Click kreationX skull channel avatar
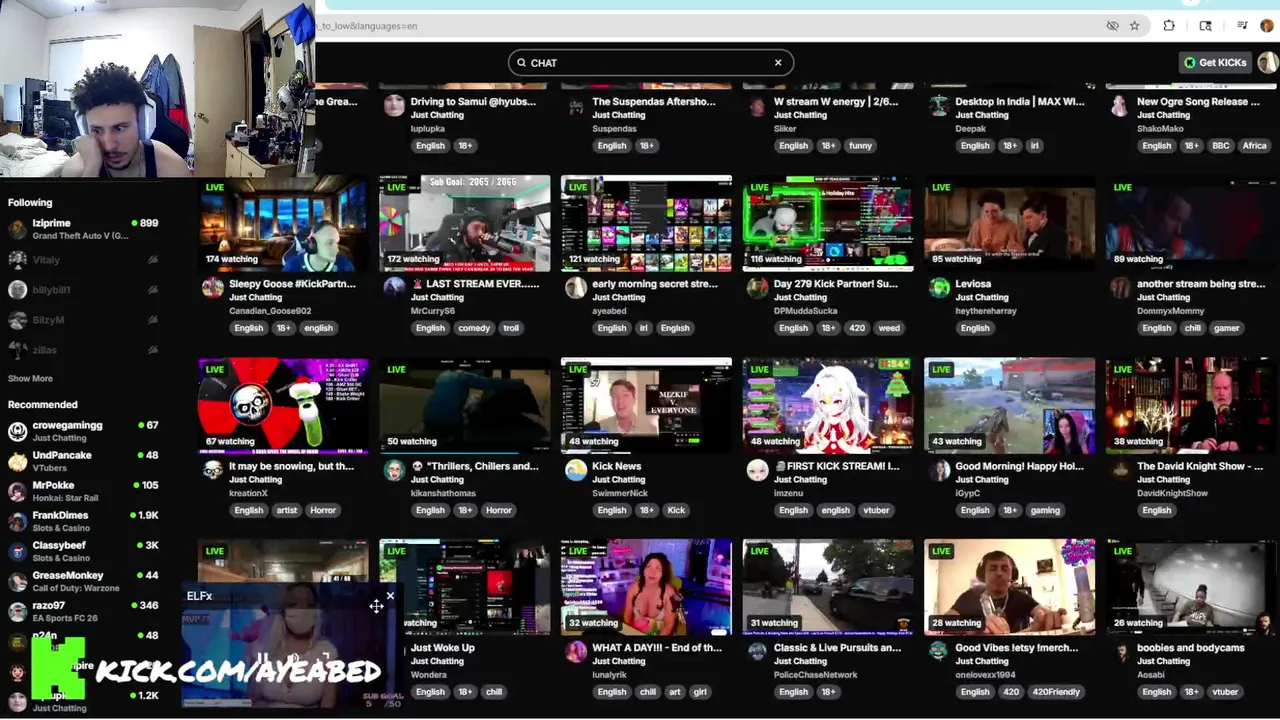The image size is (1280, 720). pos(212,470)
